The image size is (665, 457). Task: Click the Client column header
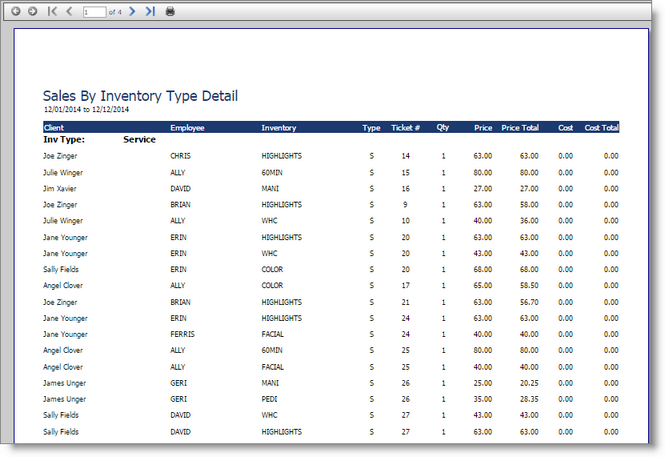tap(54, 128)
